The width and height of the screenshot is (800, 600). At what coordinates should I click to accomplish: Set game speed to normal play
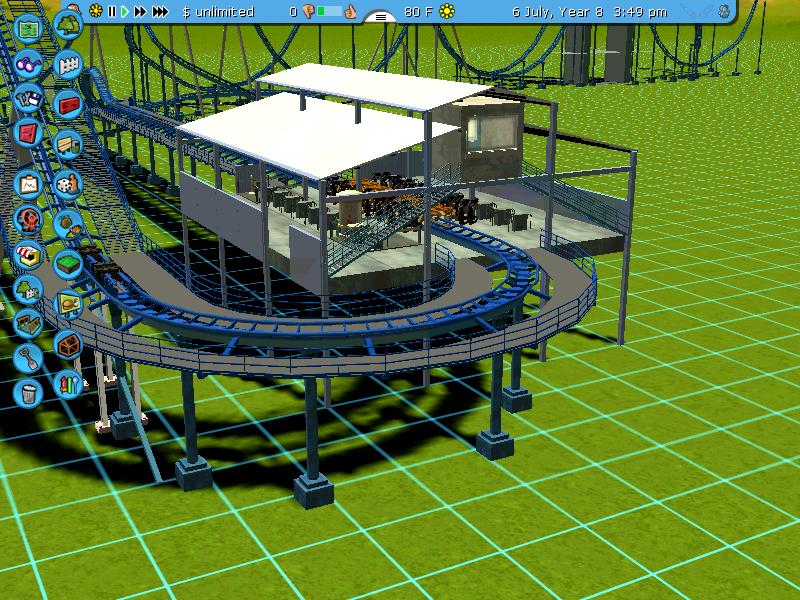pos(125,12)
